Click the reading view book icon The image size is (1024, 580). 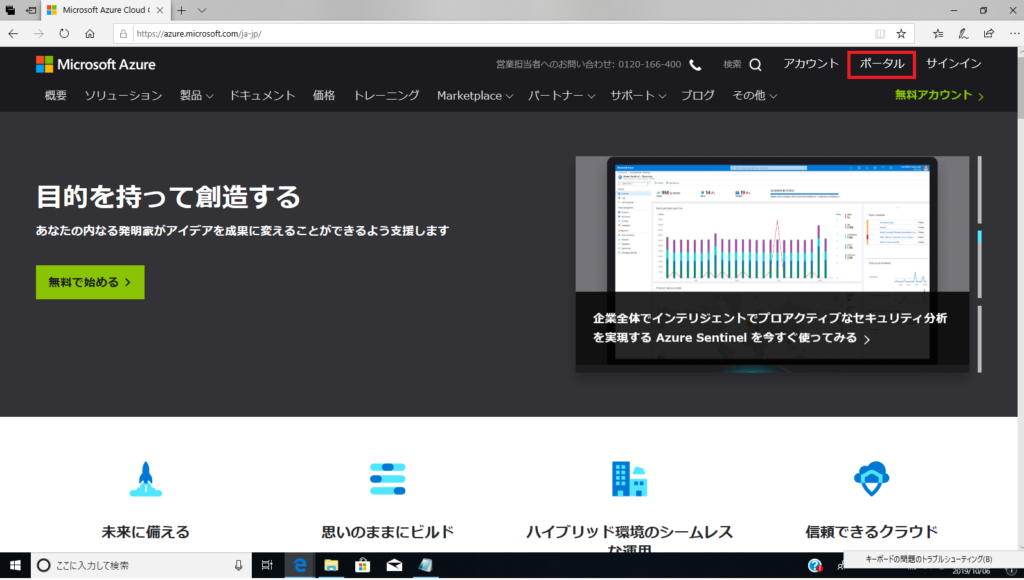point(880,33)
